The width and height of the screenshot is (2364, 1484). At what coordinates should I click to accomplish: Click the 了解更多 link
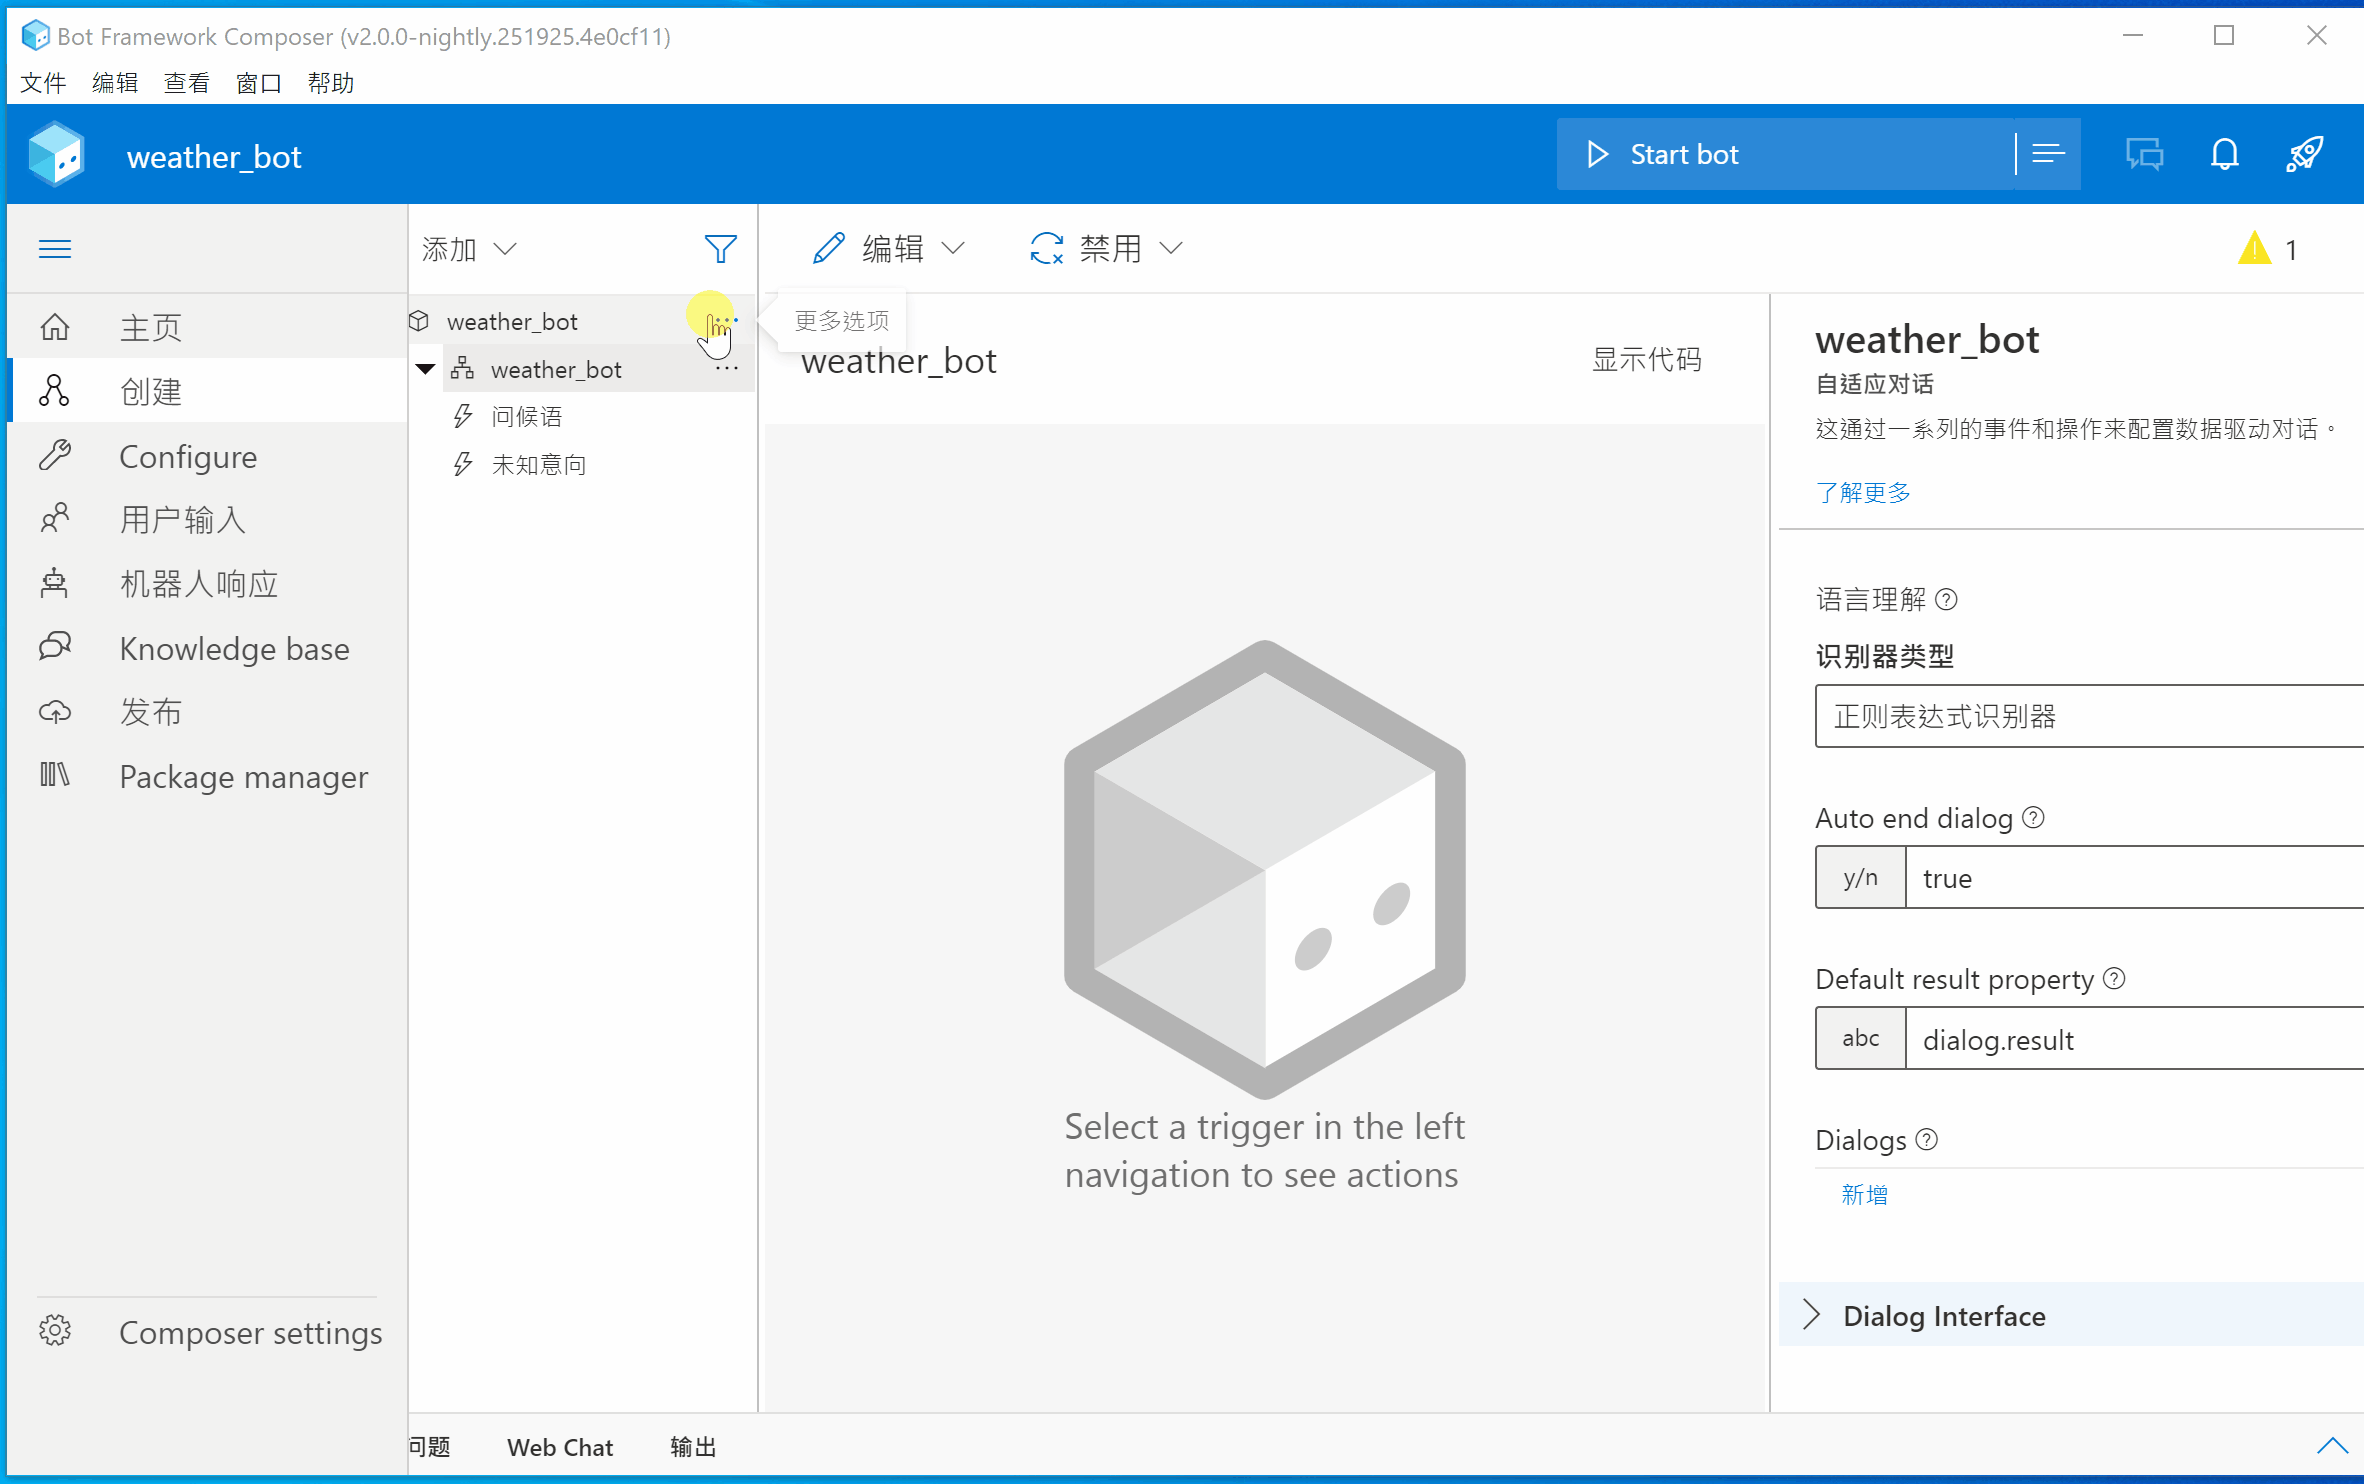coord(1863,492)
